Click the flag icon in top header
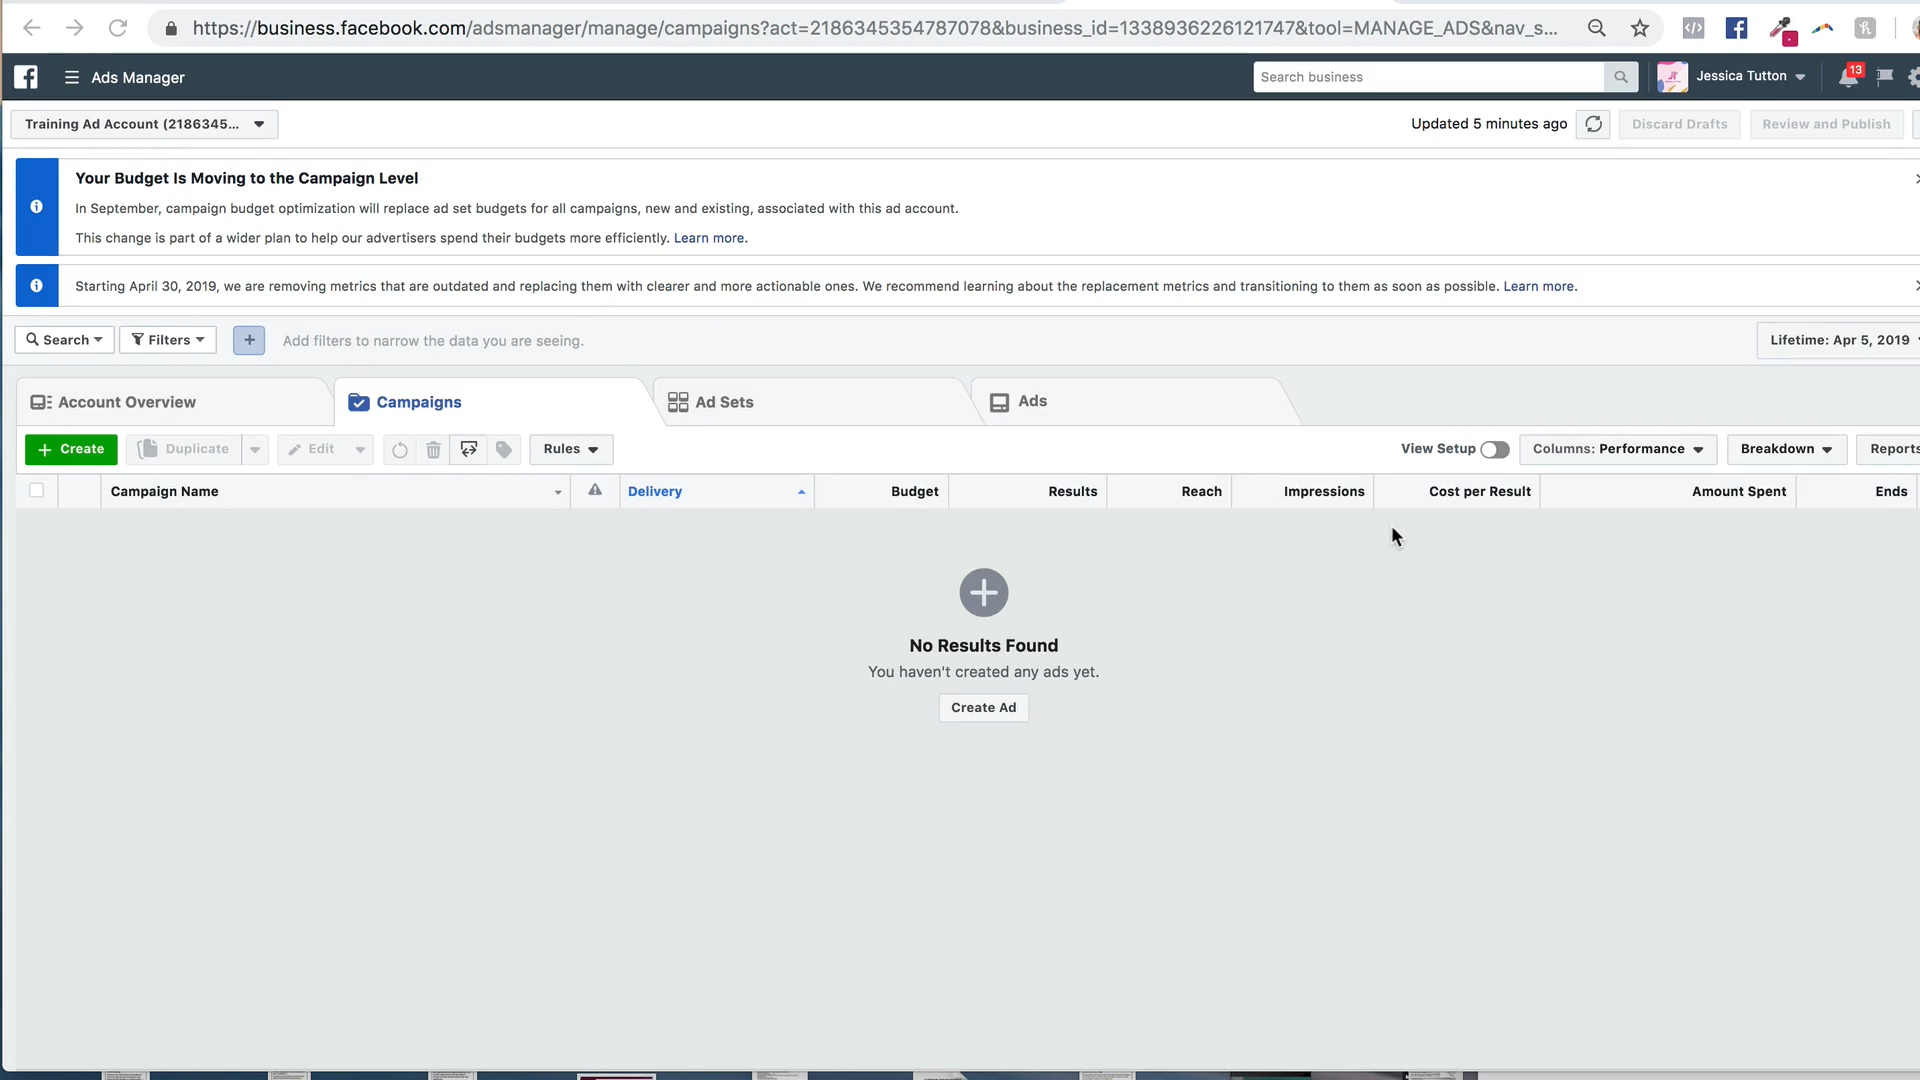This screenshot has height=1080, width=1920. pyautogui.click(x=1885, y=77)
